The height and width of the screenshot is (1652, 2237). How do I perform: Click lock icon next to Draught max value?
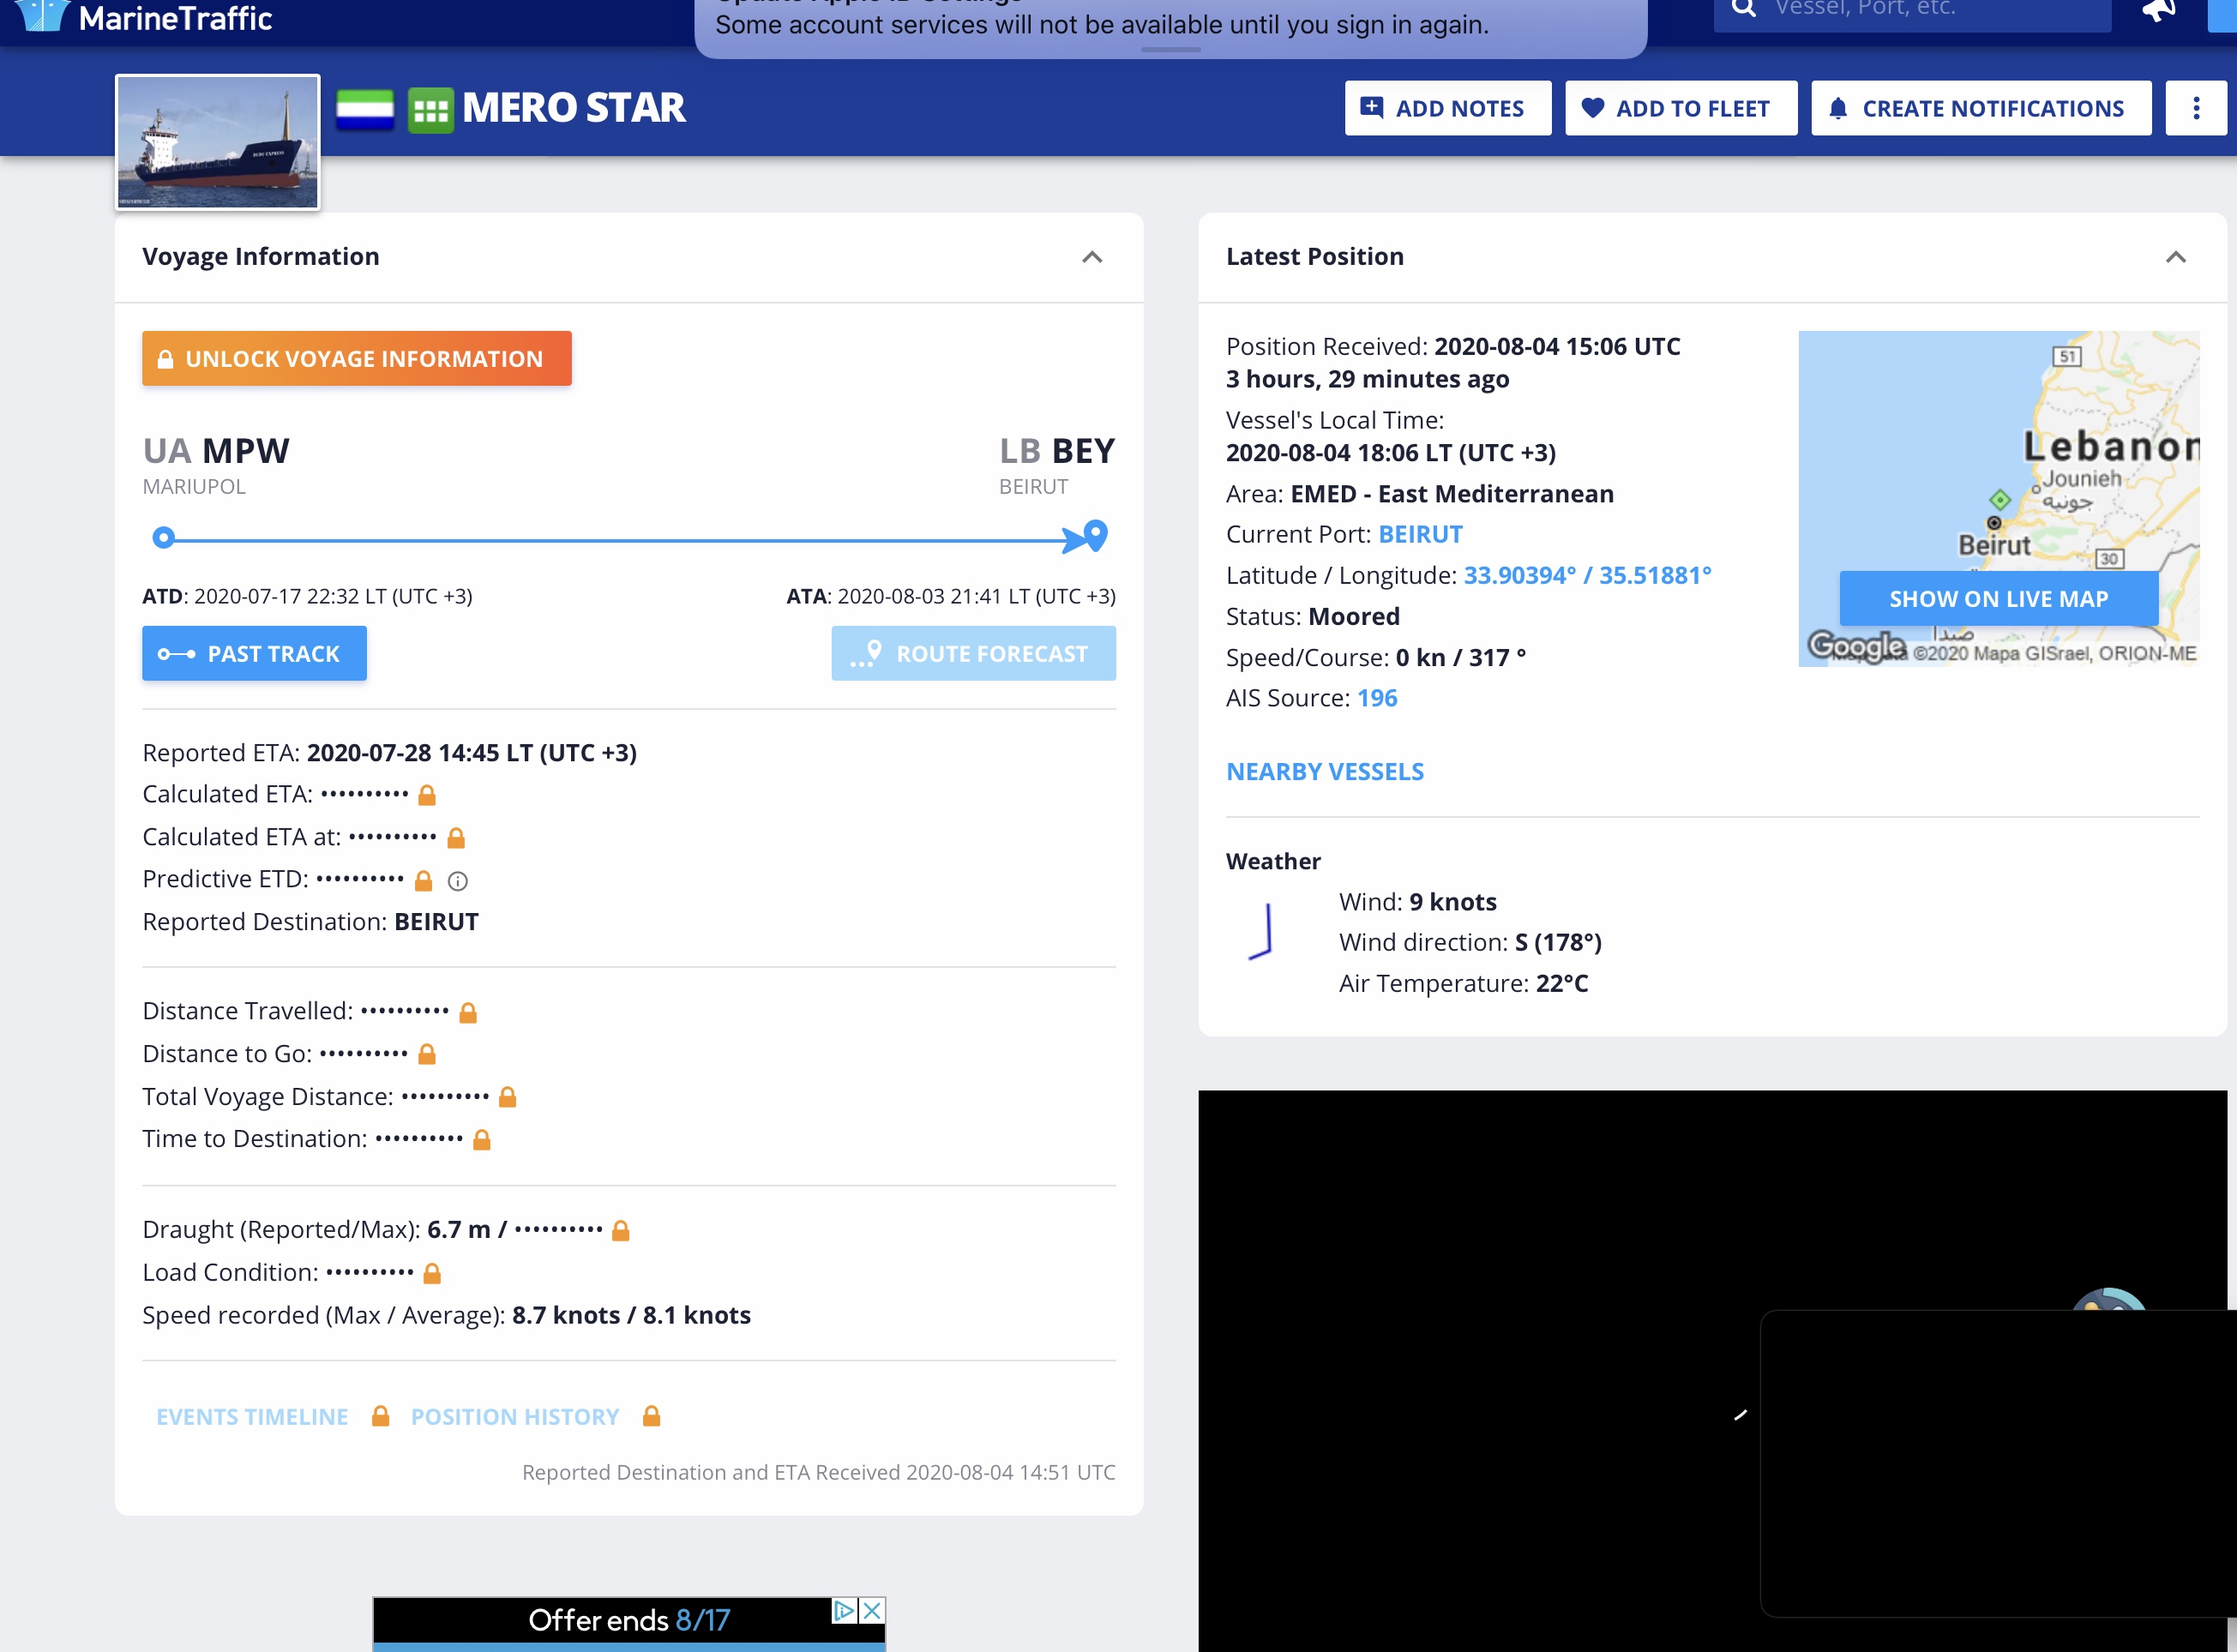[620, 1231]
